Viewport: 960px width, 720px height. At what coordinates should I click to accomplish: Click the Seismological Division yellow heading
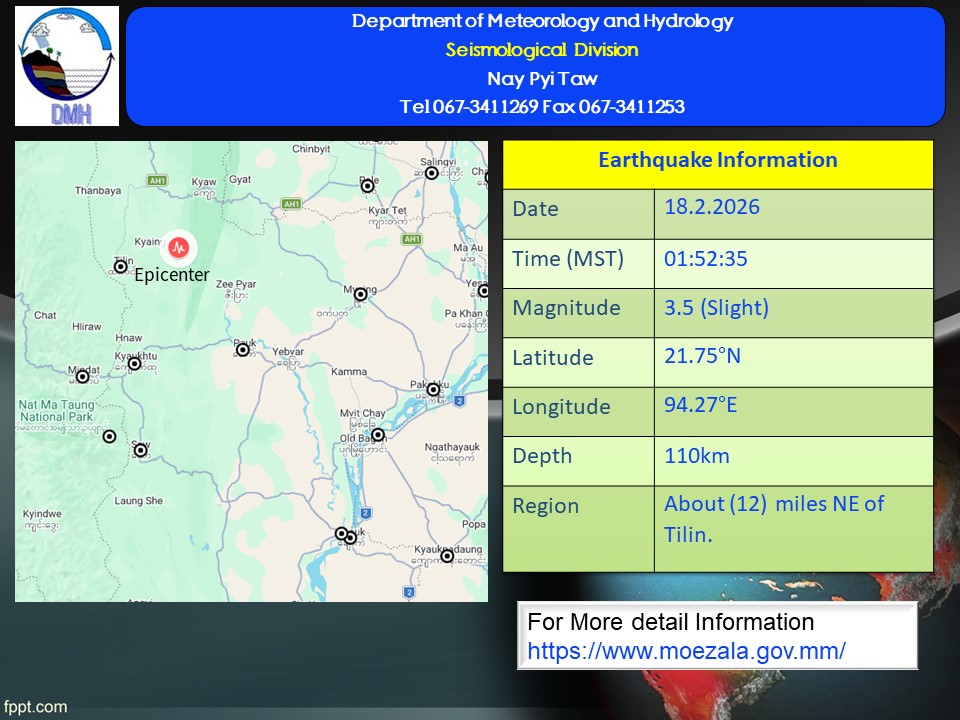[541, 50]
